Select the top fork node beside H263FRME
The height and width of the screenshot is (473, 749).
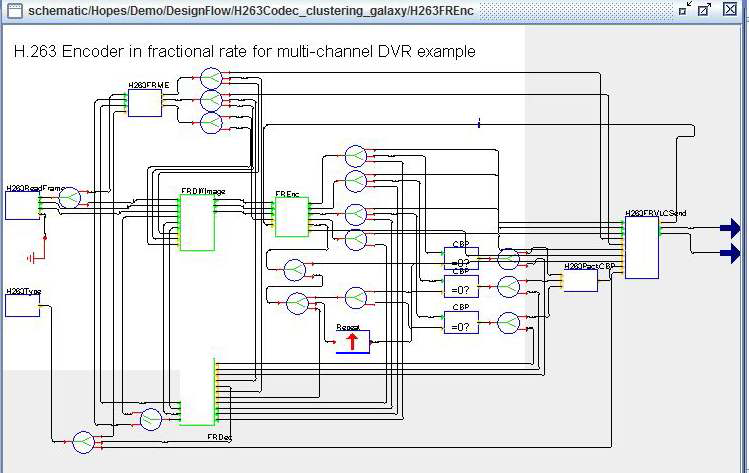pos(211,78)
